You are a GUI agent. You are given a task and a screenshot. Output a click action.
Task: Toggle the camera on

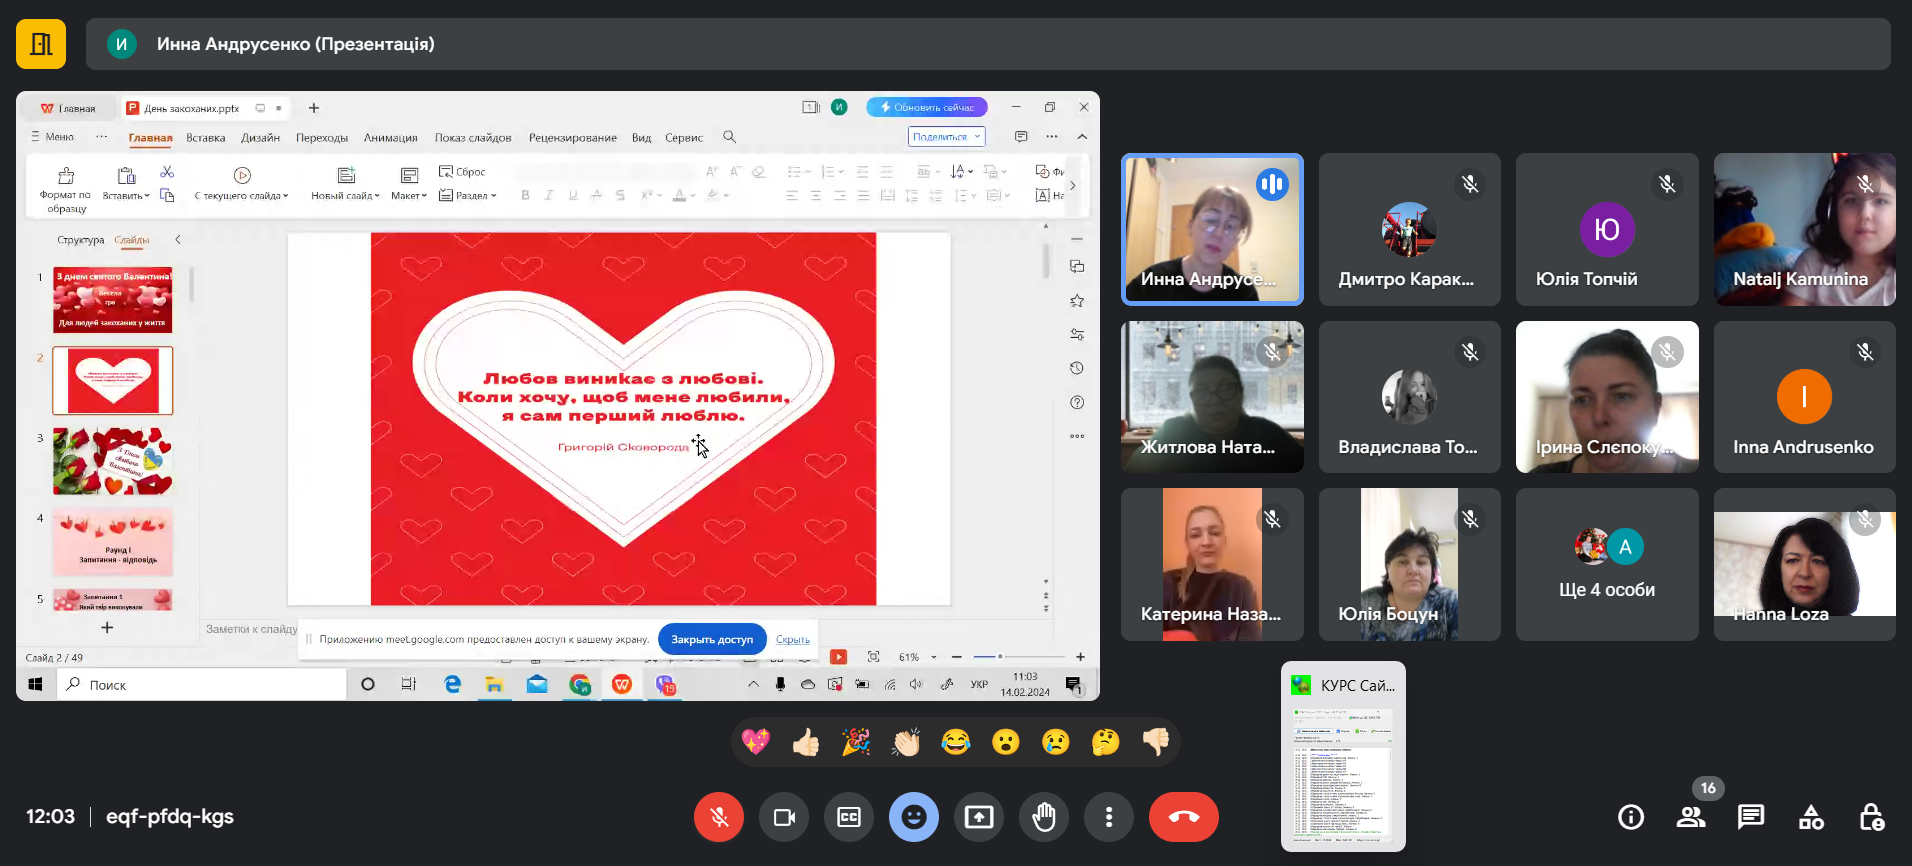tap(784, 817)
